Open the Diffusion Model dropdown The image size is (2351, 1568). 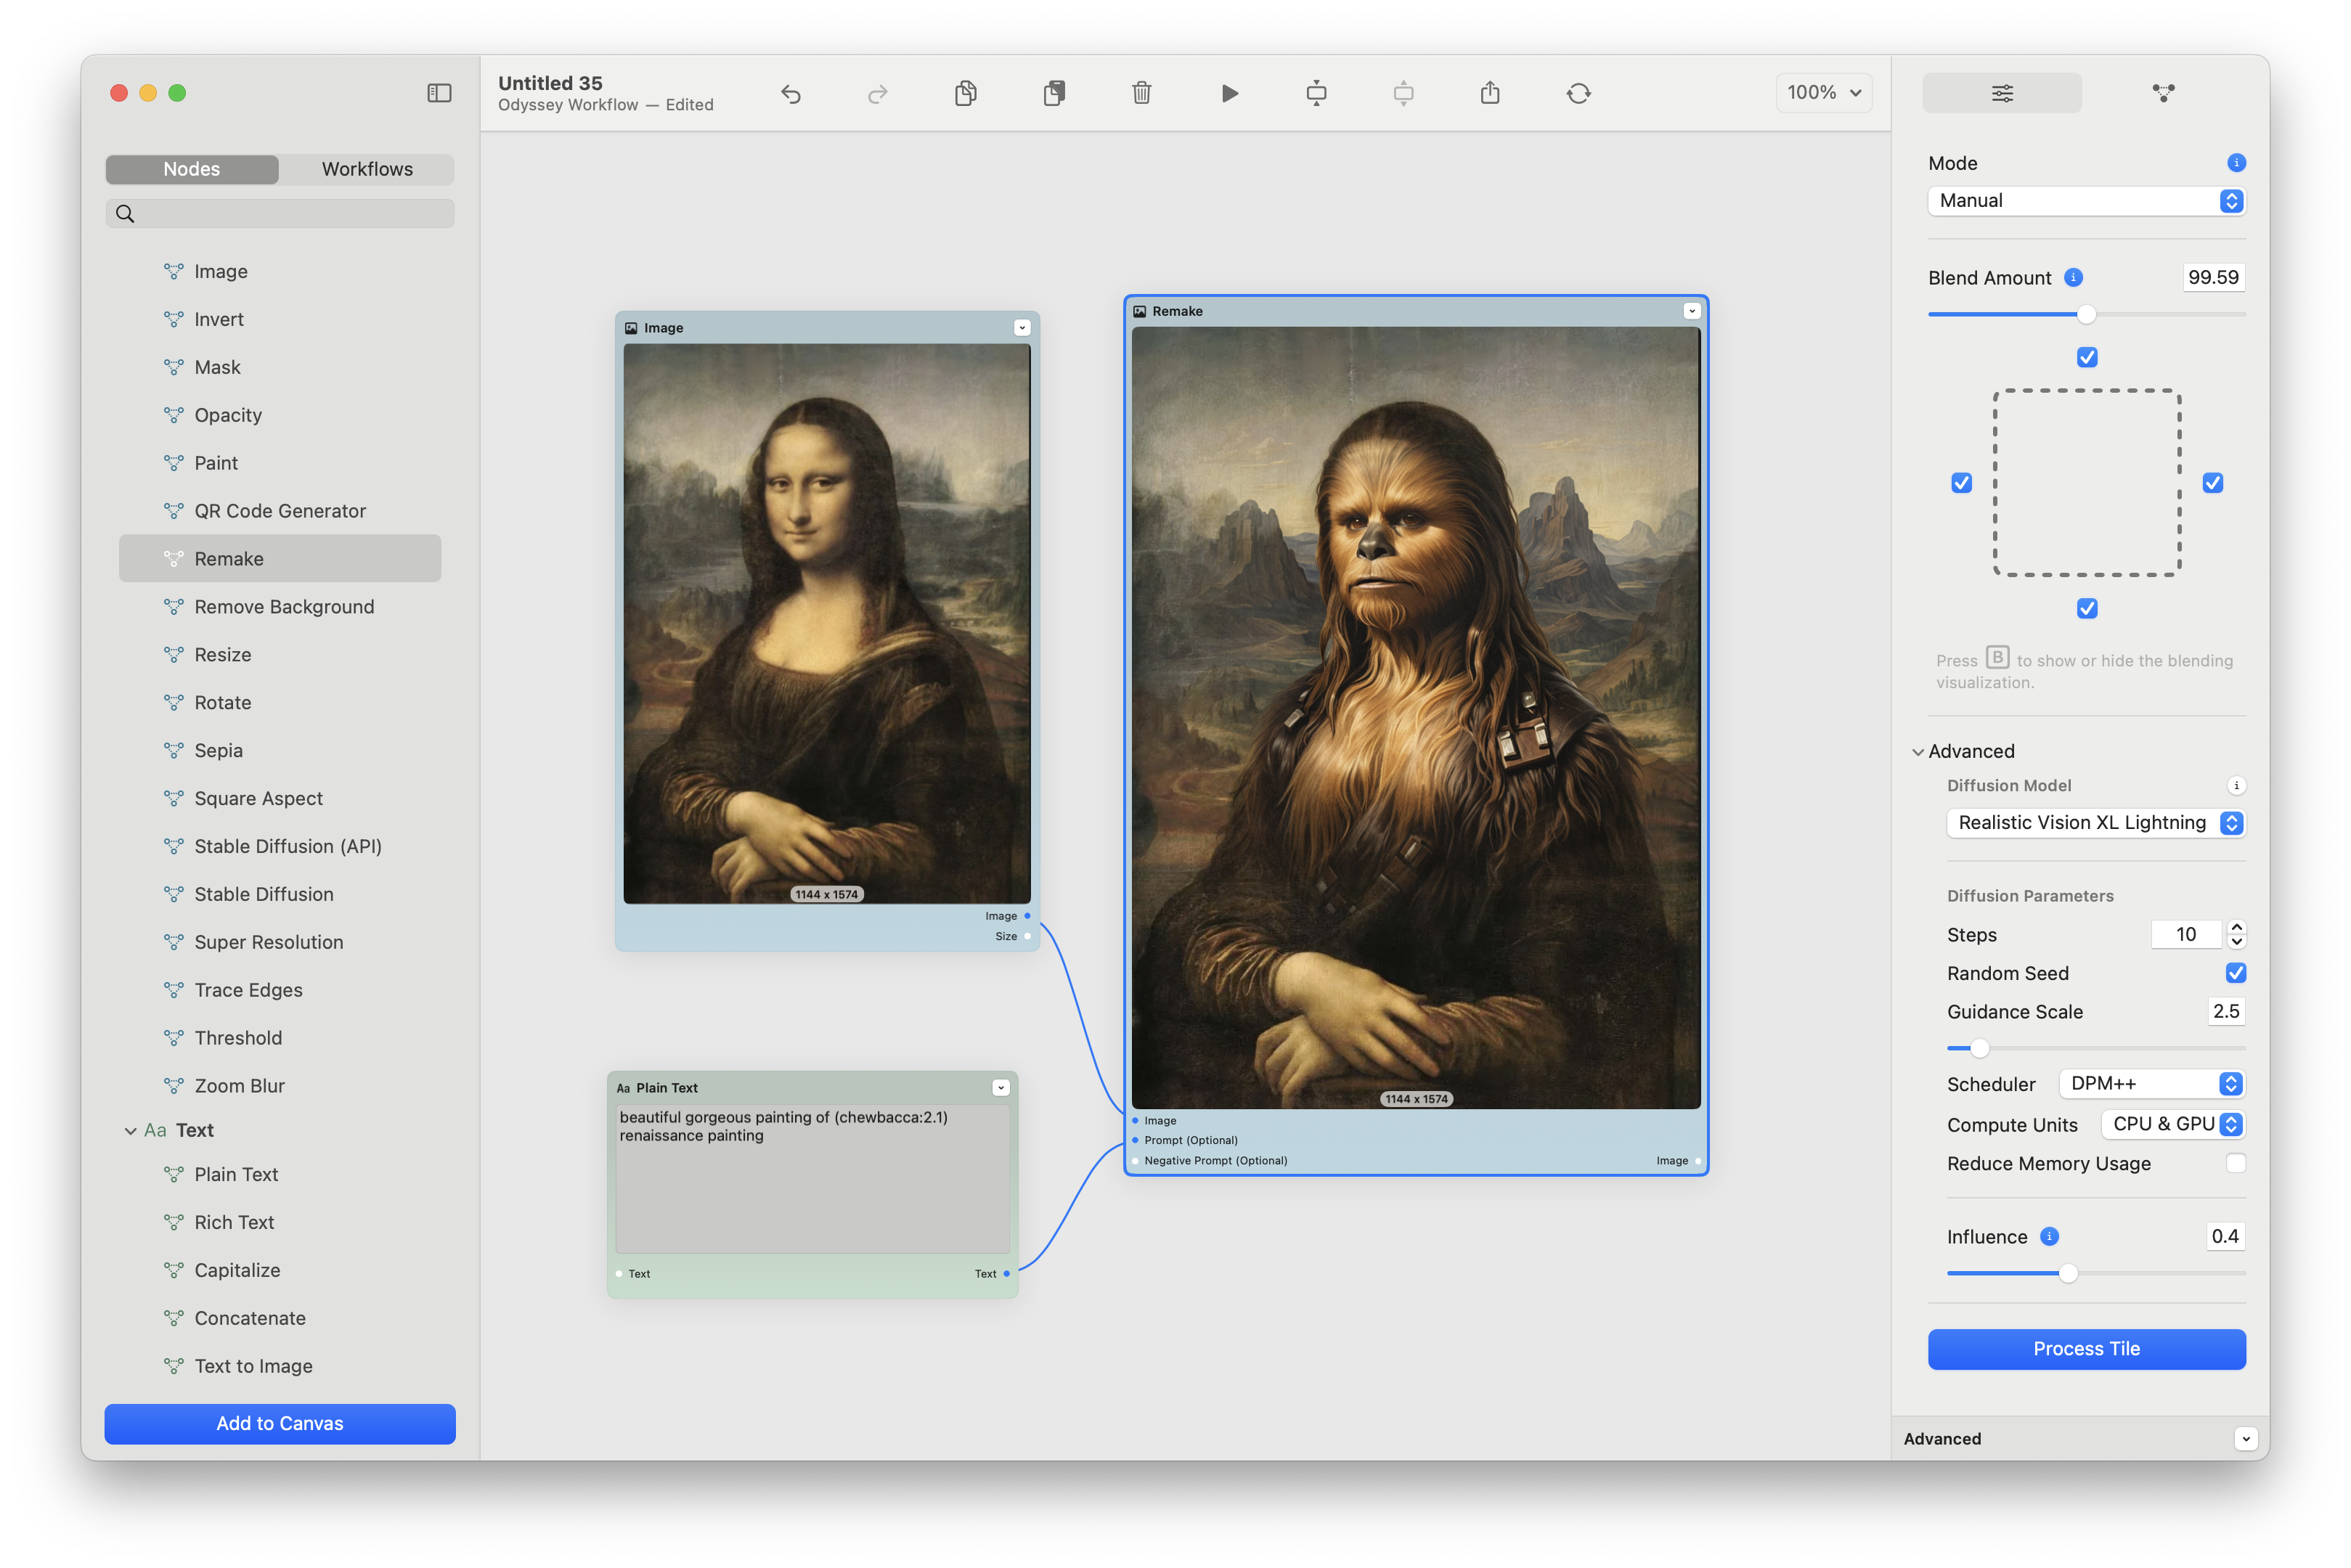(x=2095, y=823)
